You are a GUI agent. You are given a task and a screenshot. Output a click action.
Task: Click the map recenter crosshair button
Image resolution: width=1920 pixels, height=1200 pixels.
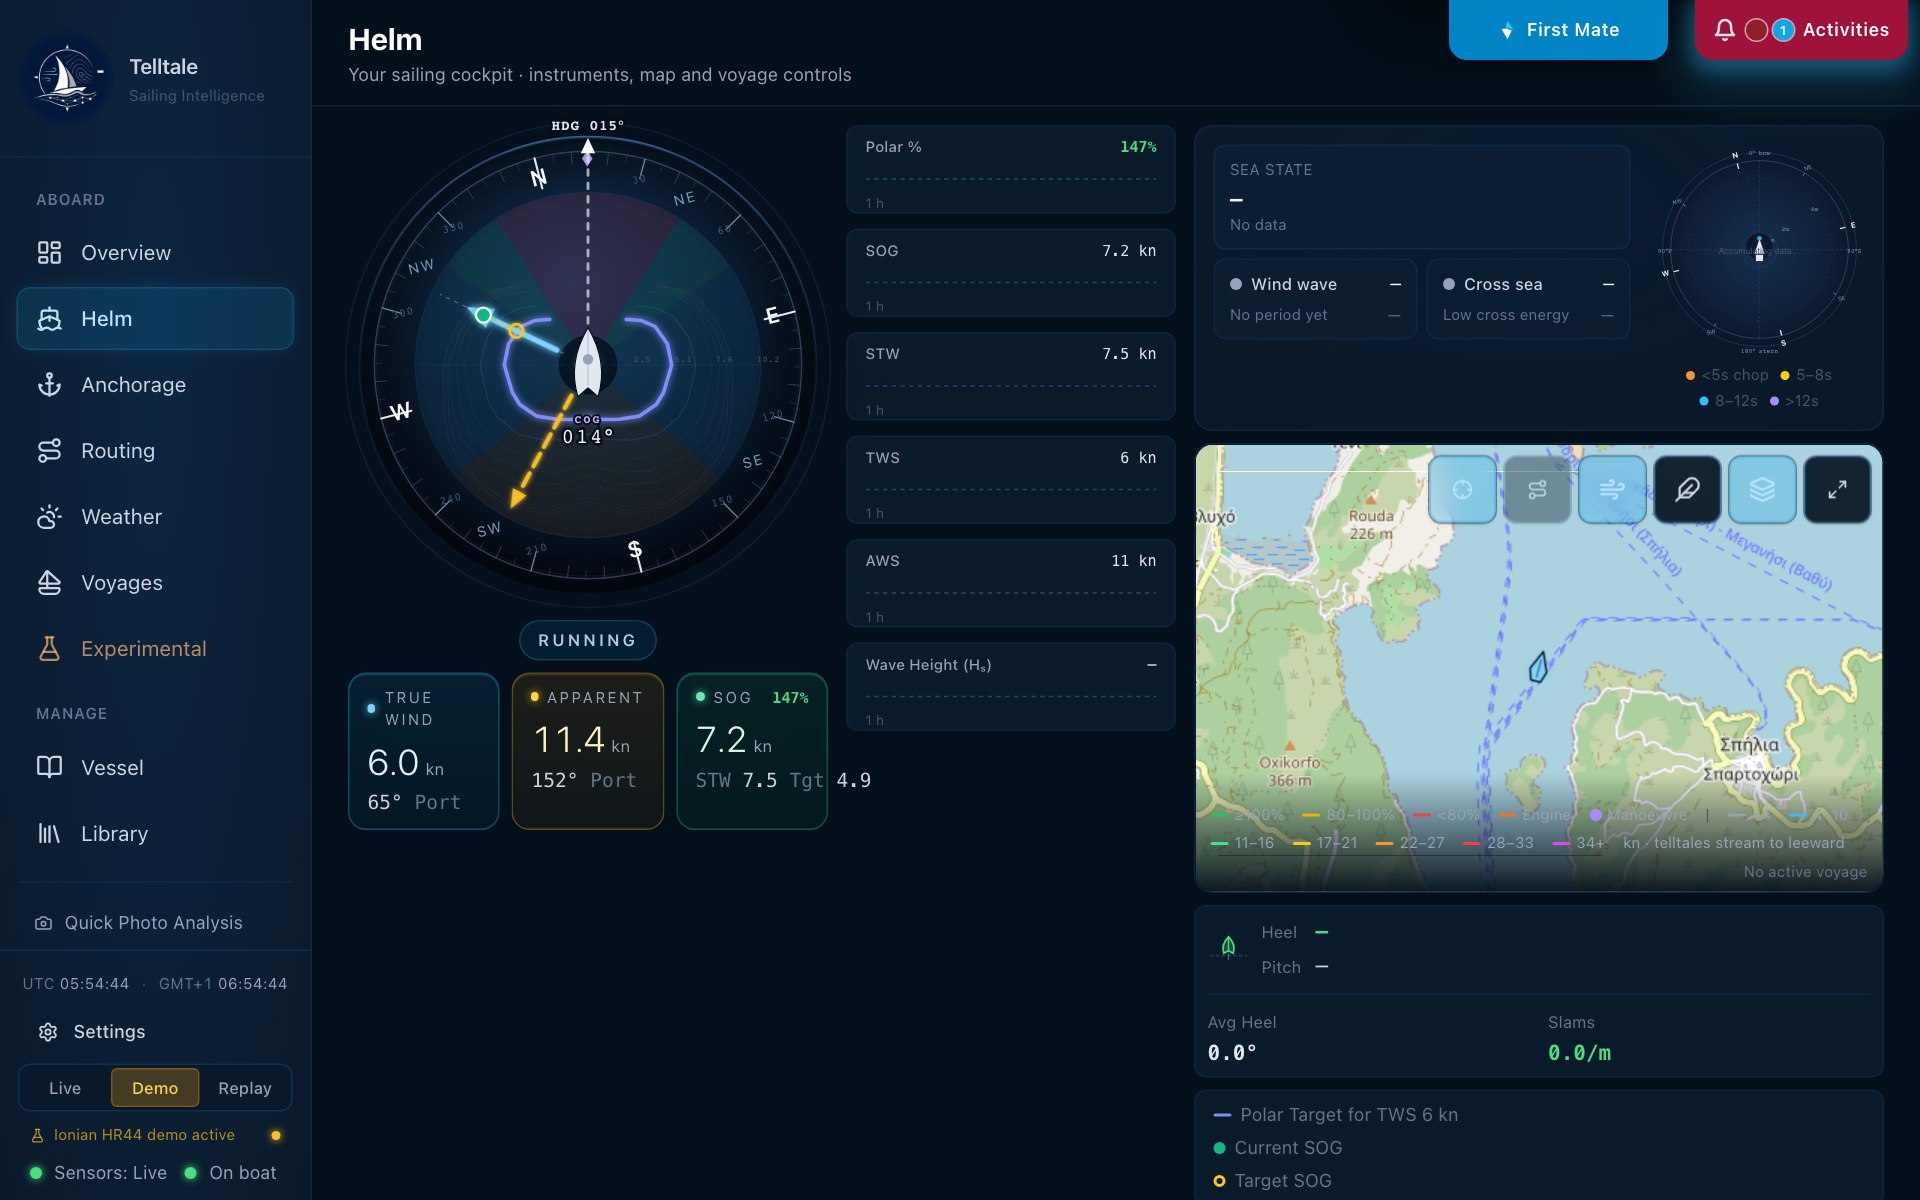(1463, 489)
